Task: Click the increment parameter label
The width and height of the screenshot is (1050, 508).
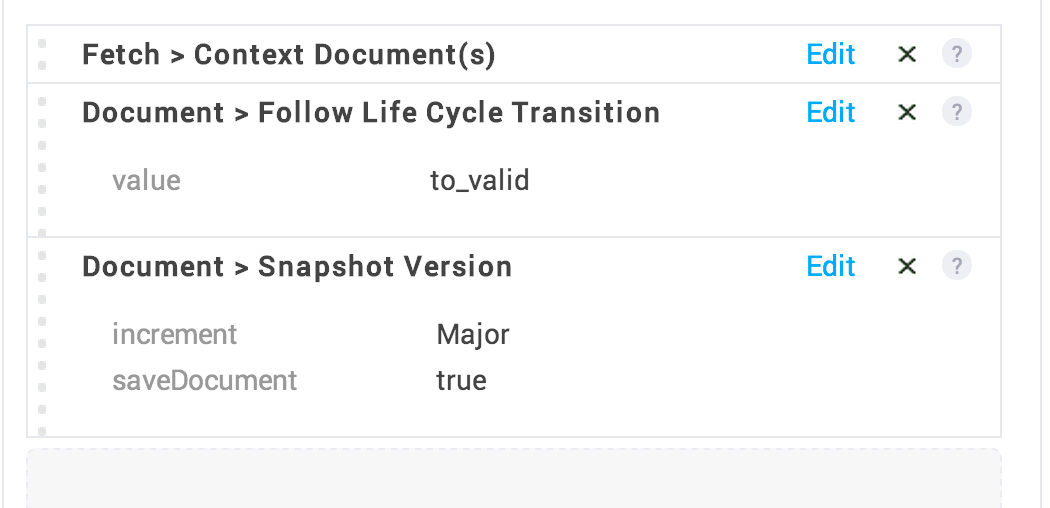Action: [175, 334]
